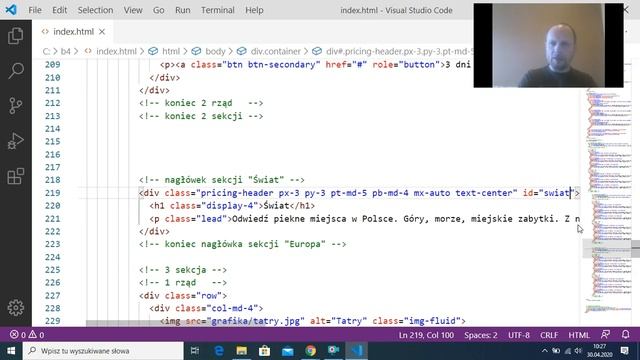Show hidden tray icons chevron
This screenshot has height=360, width=640.
coord(544,351)
